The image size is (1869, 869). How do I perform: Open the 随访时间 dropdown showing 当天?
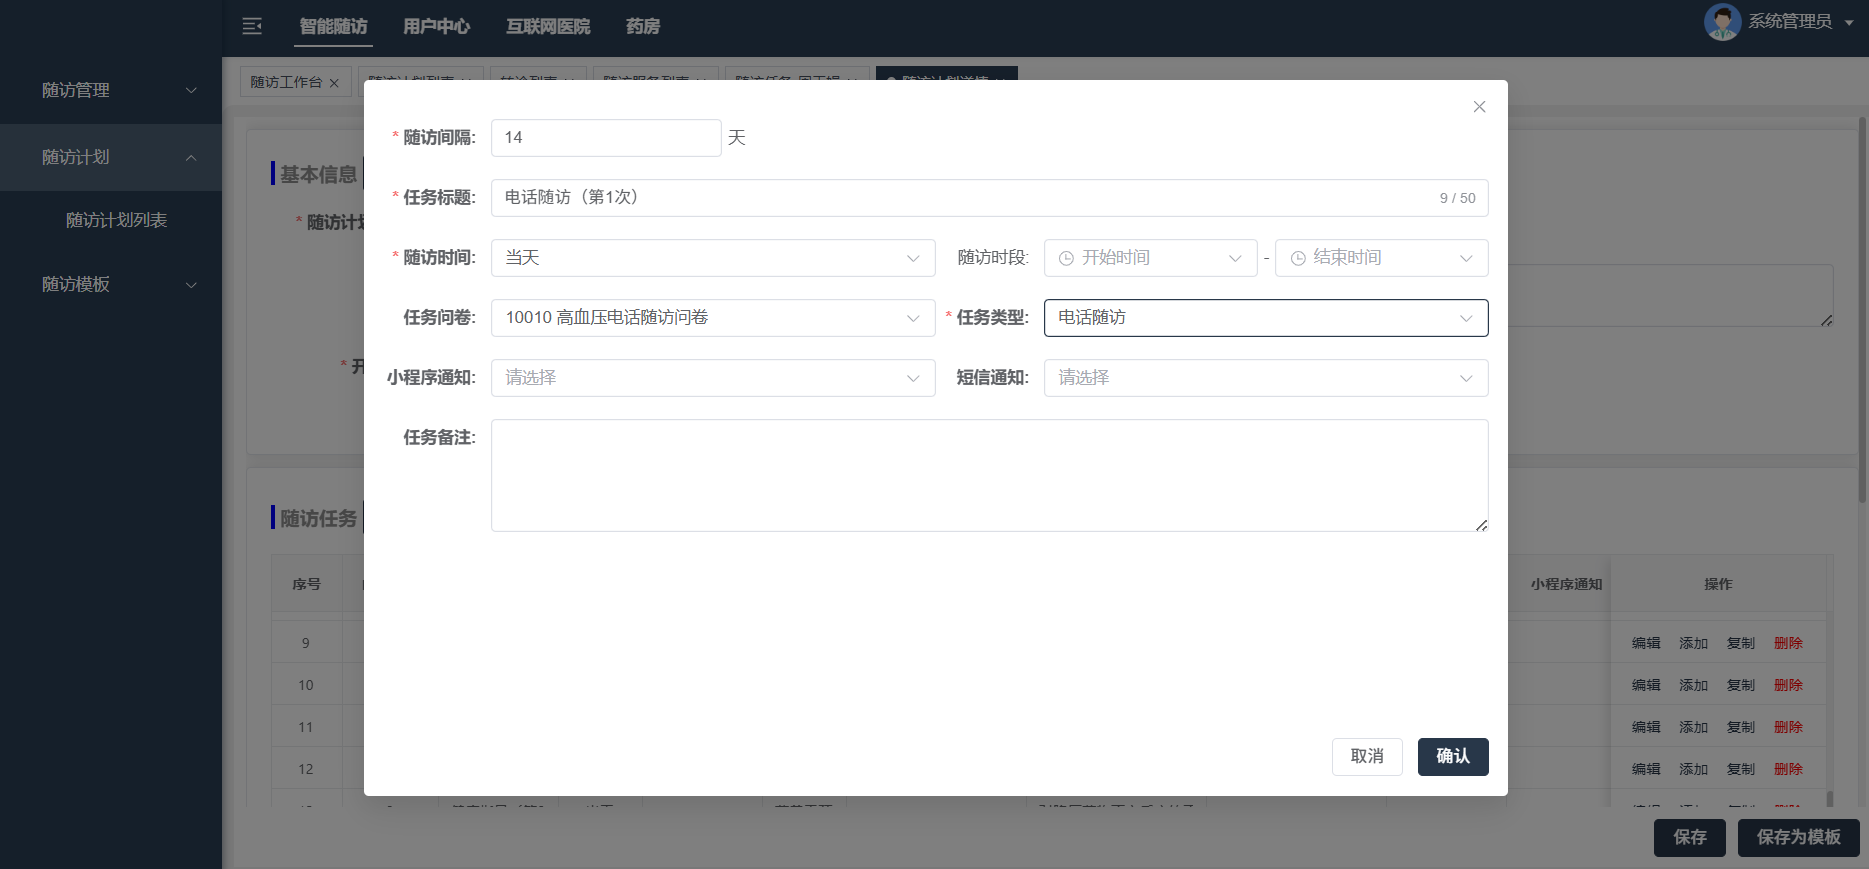pos(713,258)
